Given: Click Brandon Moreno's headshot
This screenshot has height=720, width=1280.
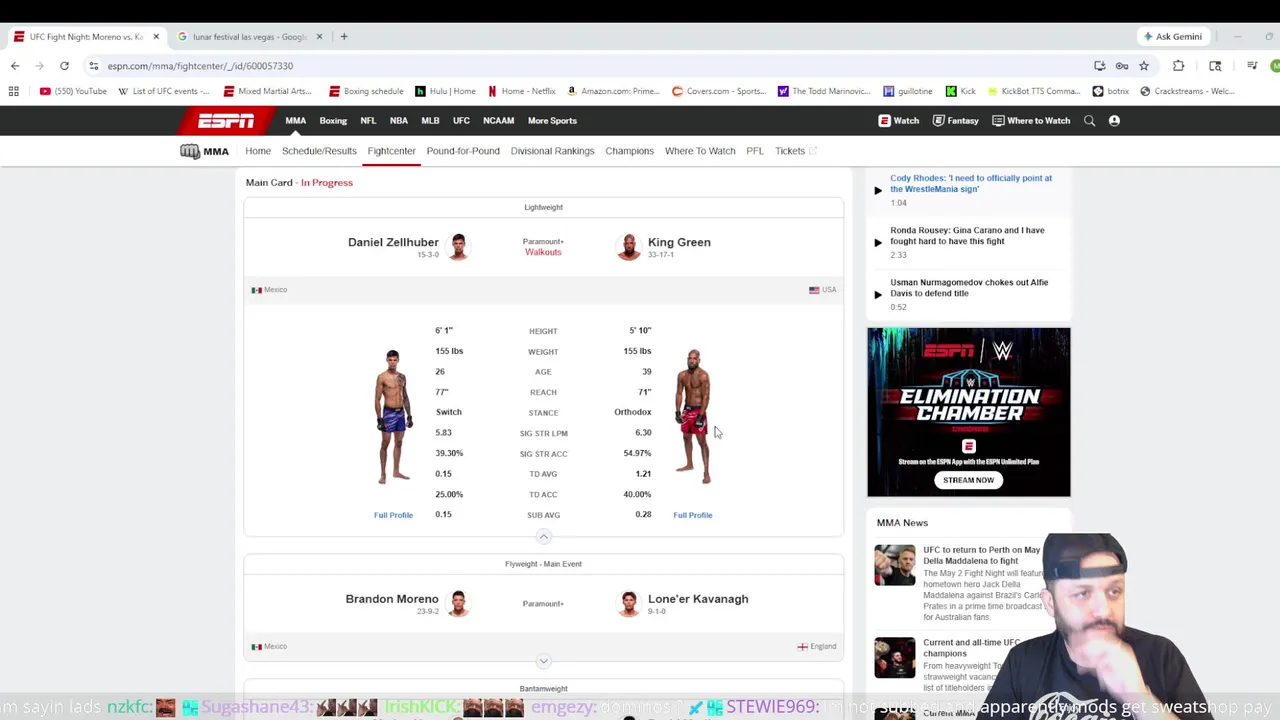Looking at the screenshot, I should [x=458, y=603].
